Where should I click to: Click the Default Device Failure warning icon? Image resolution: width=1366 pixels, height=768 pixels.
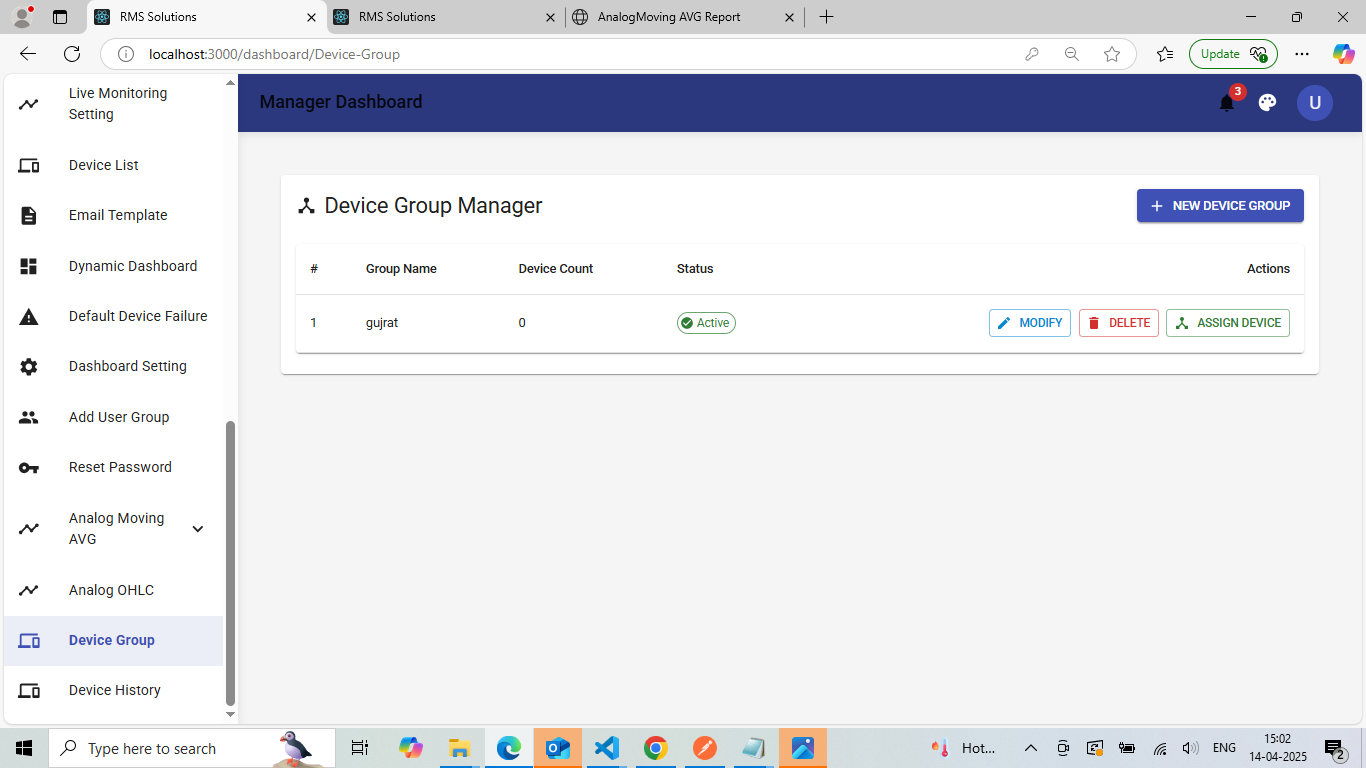29,317
